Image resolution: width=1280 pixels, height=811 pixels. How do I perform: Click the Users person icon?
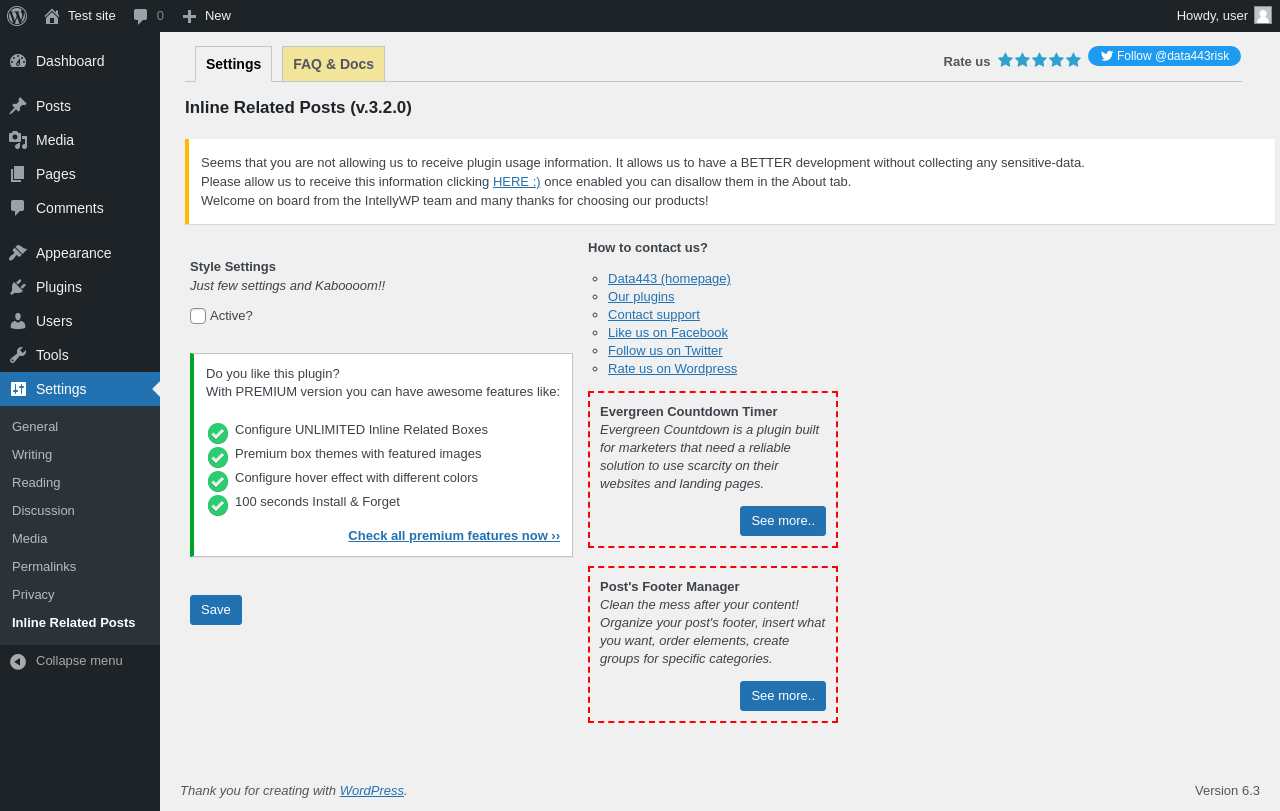click(18, 321)
